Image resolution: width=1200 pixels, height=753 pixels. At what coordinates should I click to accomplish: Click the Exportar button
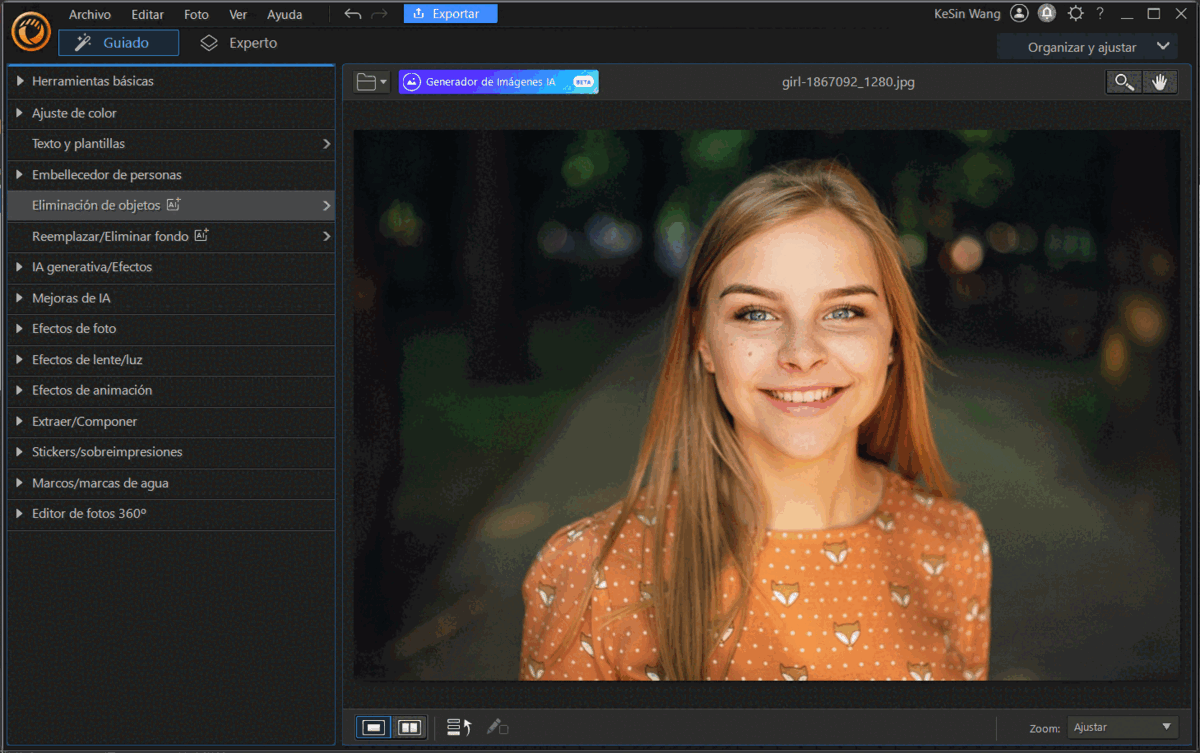tap(450, 14)
